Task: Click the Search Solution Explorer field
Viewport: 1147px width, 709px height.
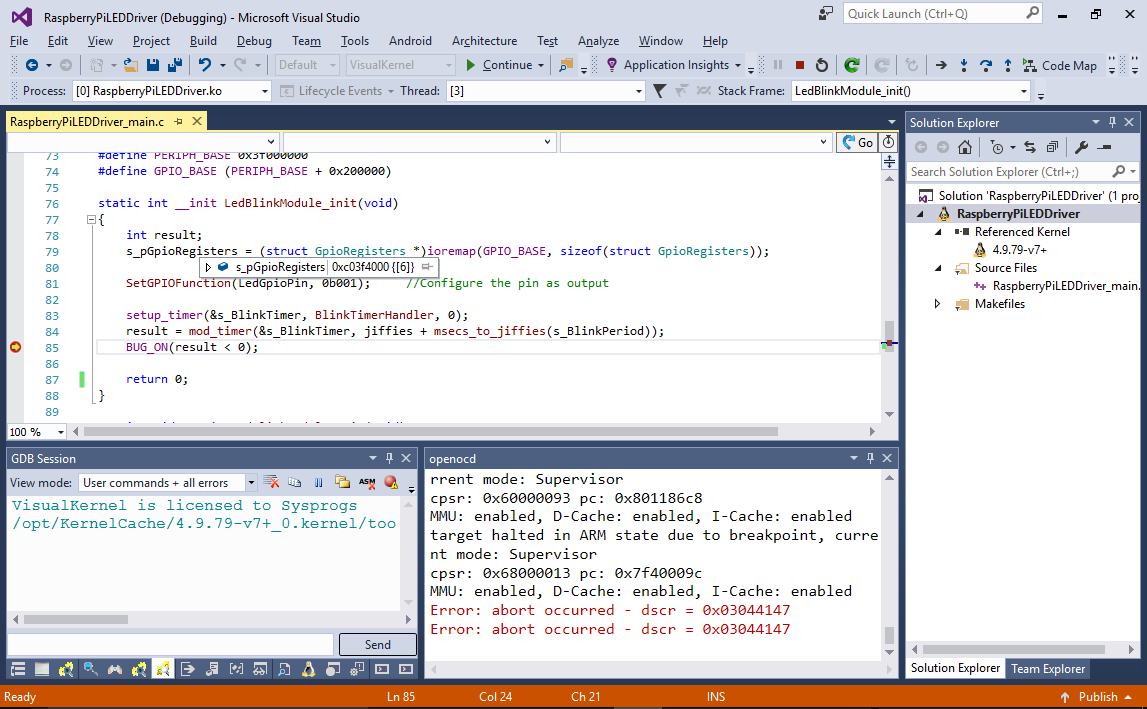Action: point(1021,171)
